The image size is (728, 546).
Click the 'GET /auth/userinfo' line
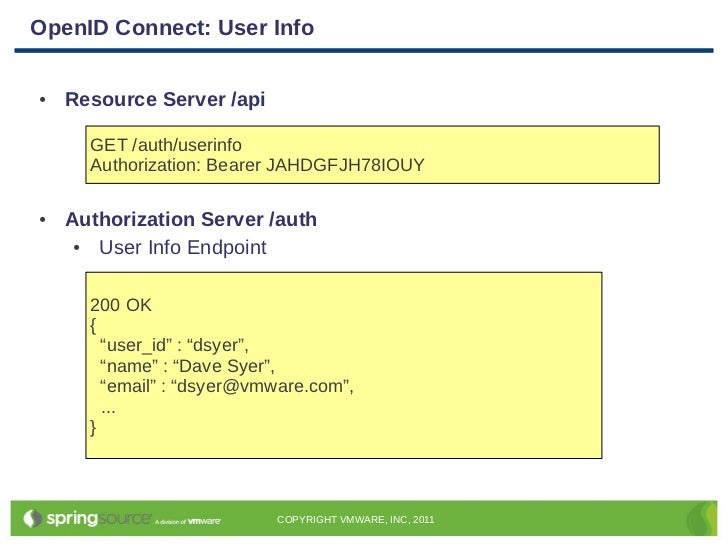[x=166, y=145]
